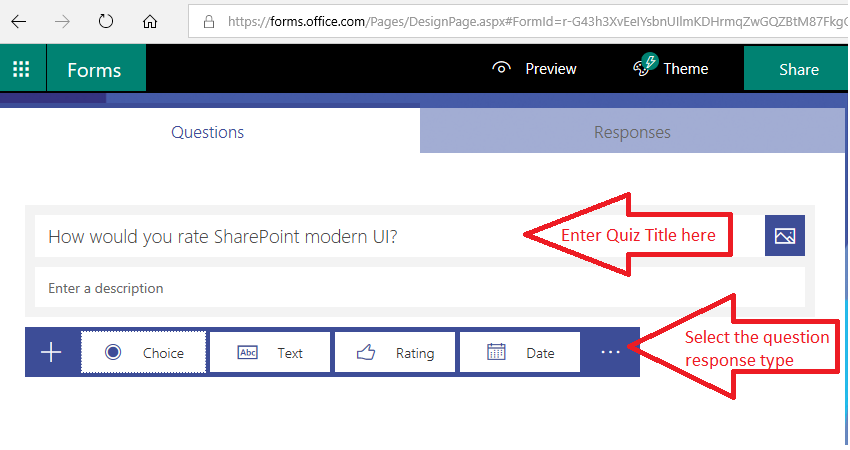Screen dimensions: 850x450
Task: Add a Rating question
Action: pos(395,352)
